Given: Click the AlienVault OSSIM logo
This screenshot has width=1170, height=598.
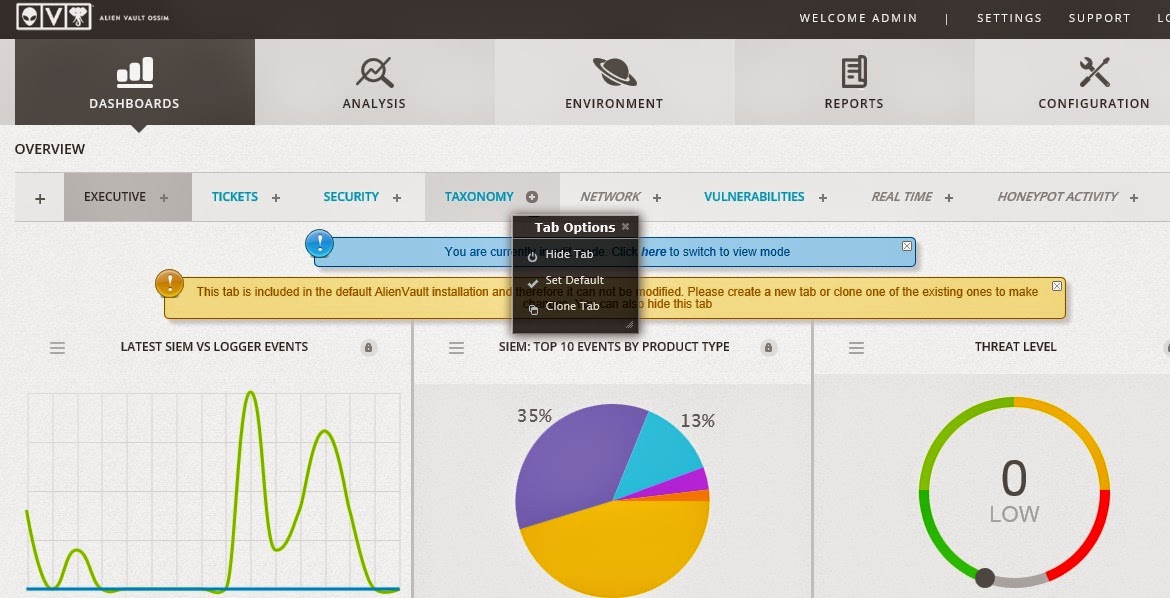Looking at the screenshot, I should tap(92, 17).
